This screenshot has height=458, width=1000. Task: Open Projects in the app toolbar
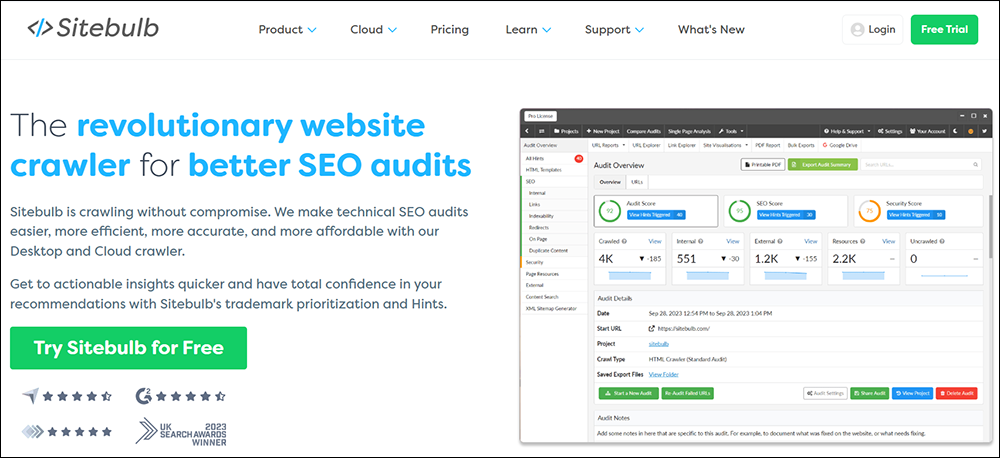click(x=566, y=131)
